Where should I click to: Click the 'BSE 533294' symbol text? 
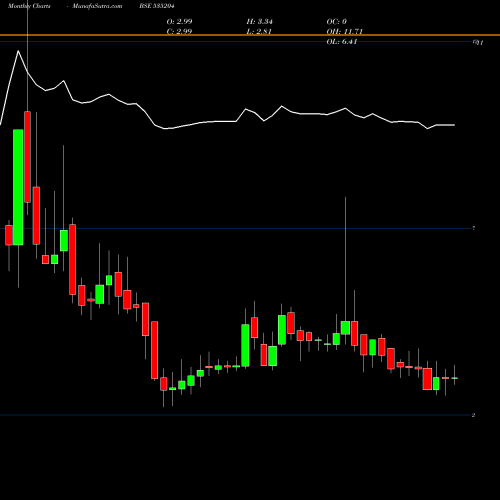(x=157, y=6)
